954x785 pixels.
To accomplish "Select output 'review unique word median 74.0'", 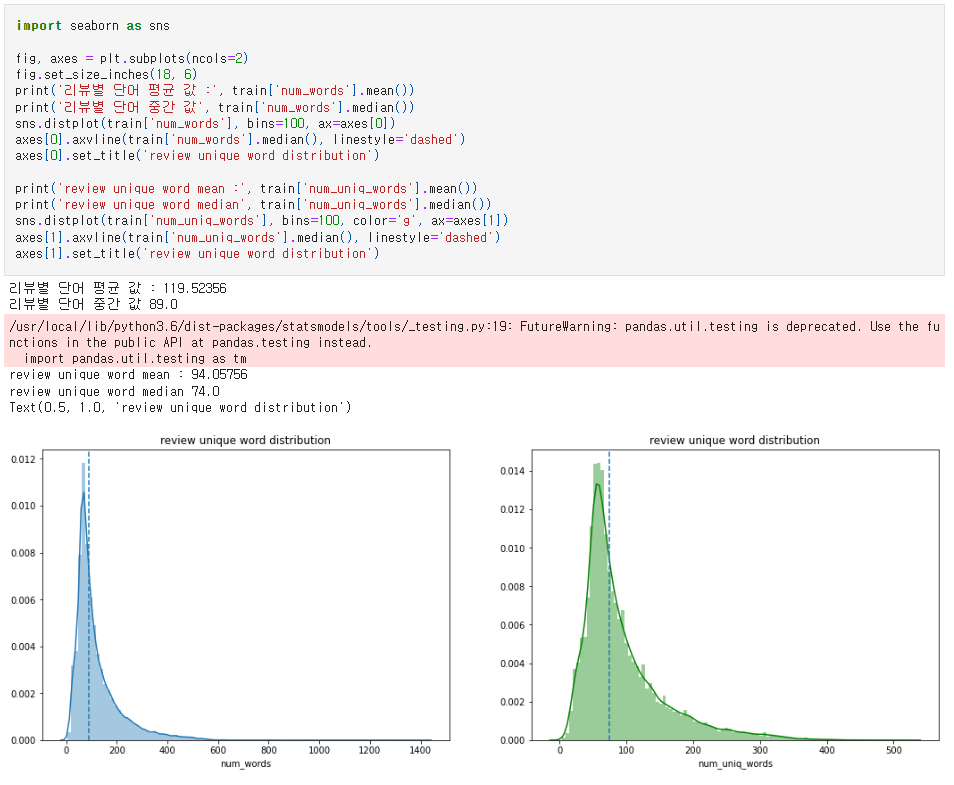I will point(114,392).
